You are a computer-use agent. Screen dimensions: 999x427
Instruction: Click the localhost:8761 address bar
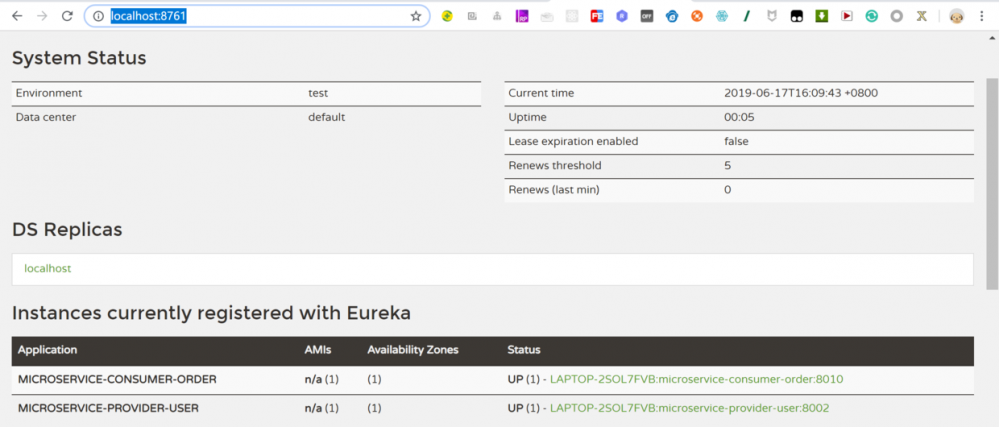[250, 16]
